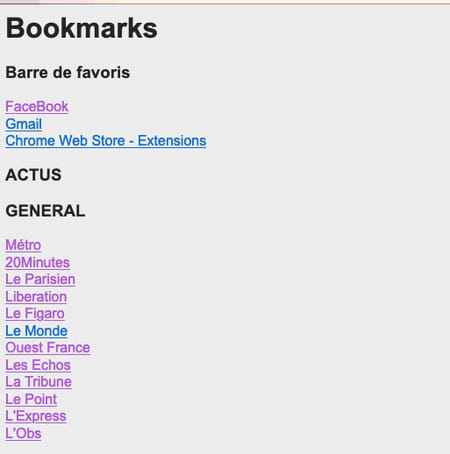Go to the Le Point link
450x454 pixels.
coord(31,399)
